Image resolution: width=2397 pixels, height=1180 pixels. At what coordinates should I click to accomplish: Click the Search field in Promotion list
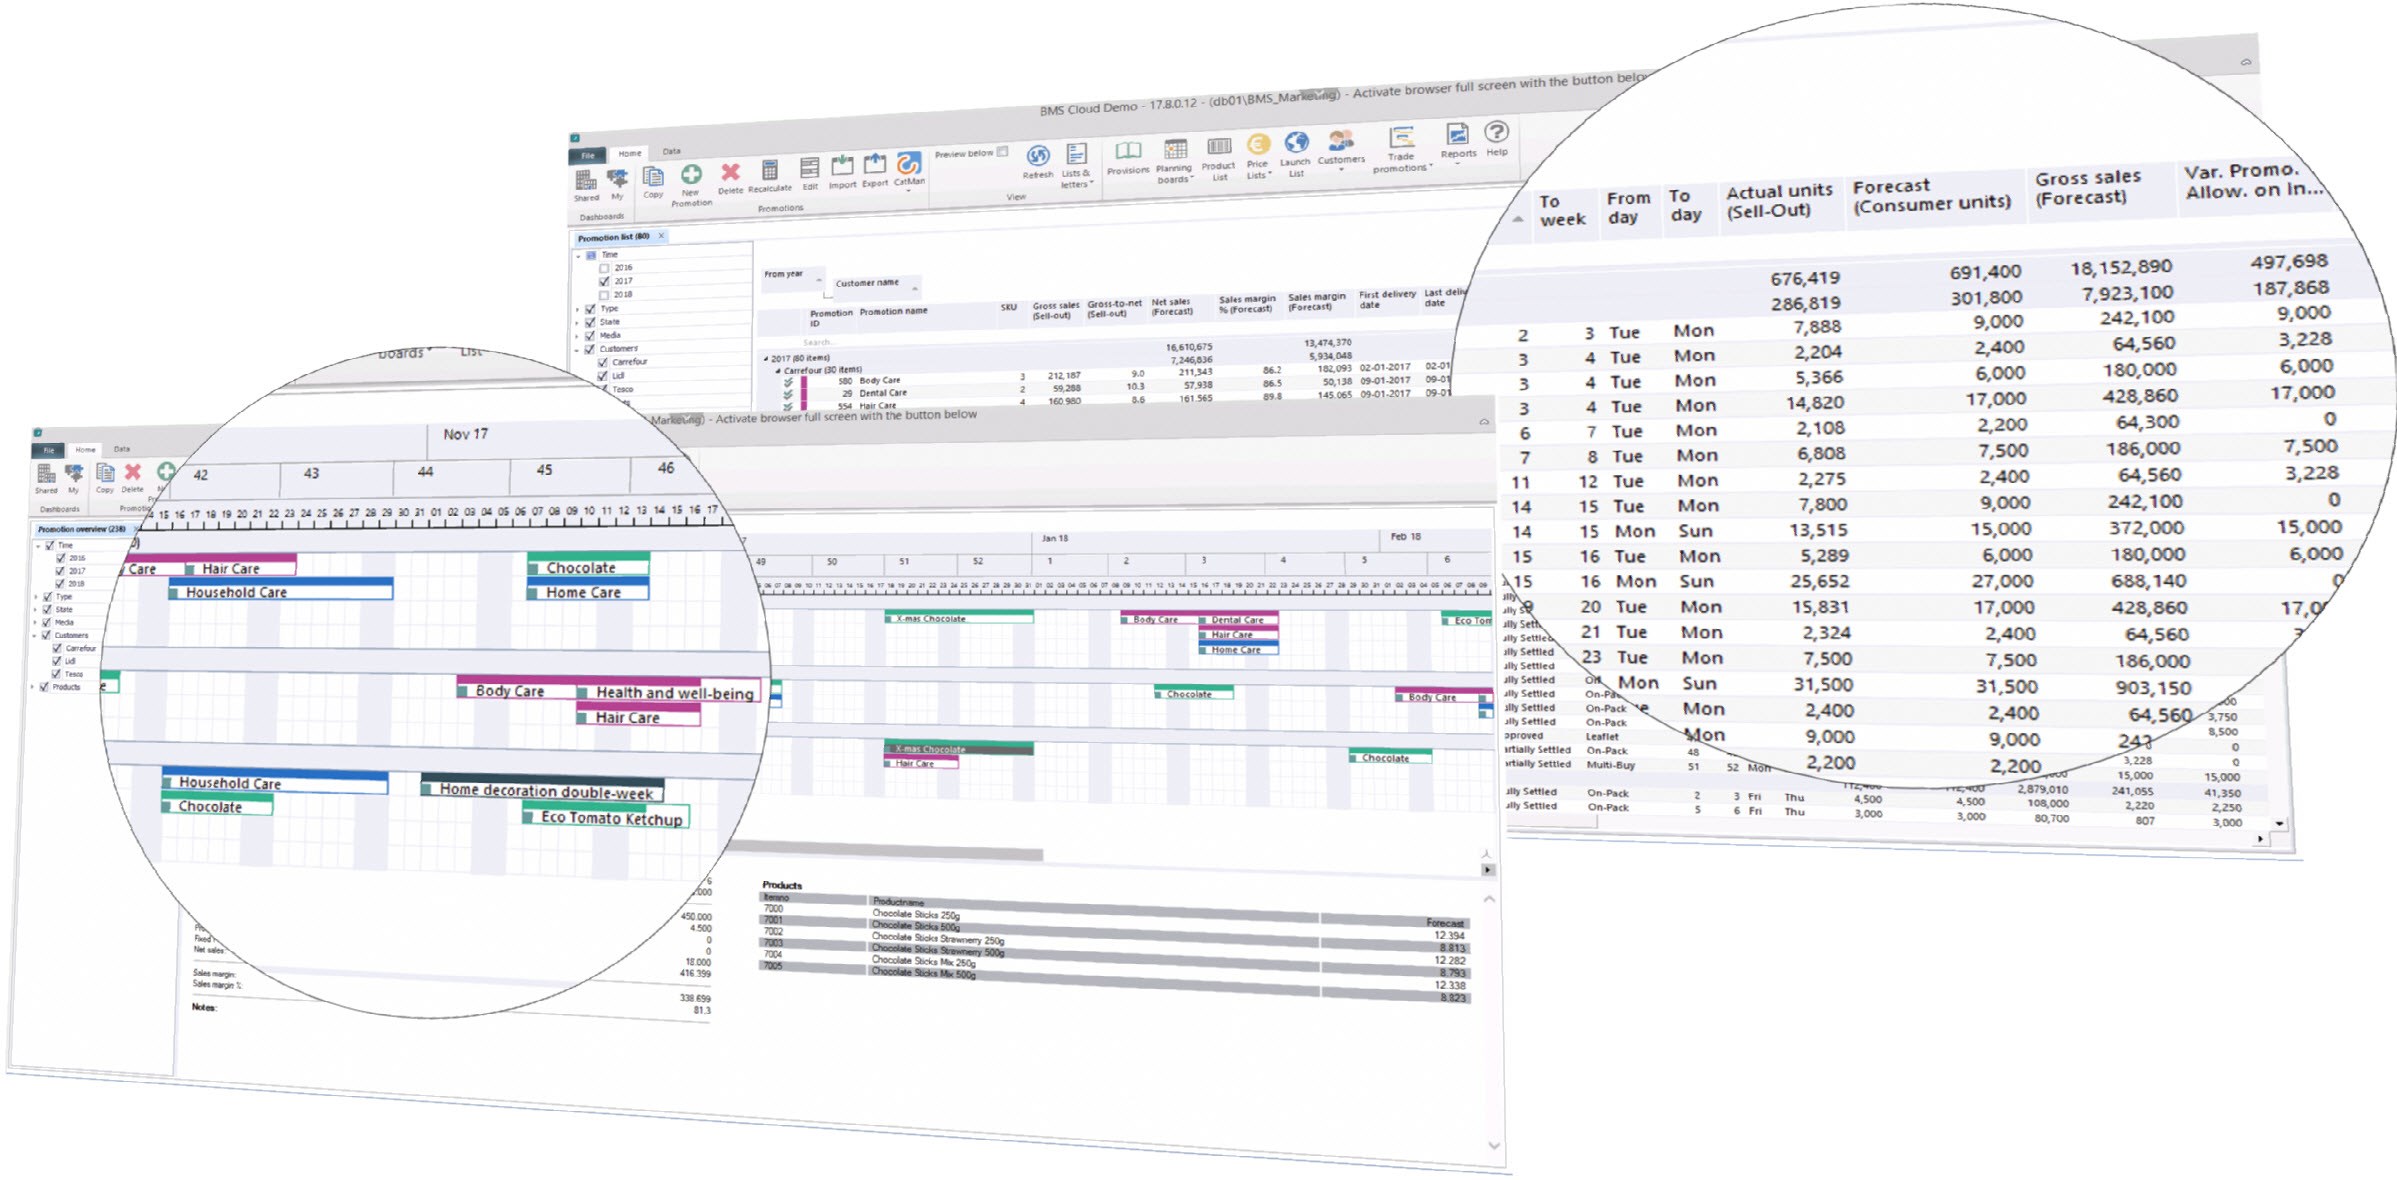click(x=818, y=342)
